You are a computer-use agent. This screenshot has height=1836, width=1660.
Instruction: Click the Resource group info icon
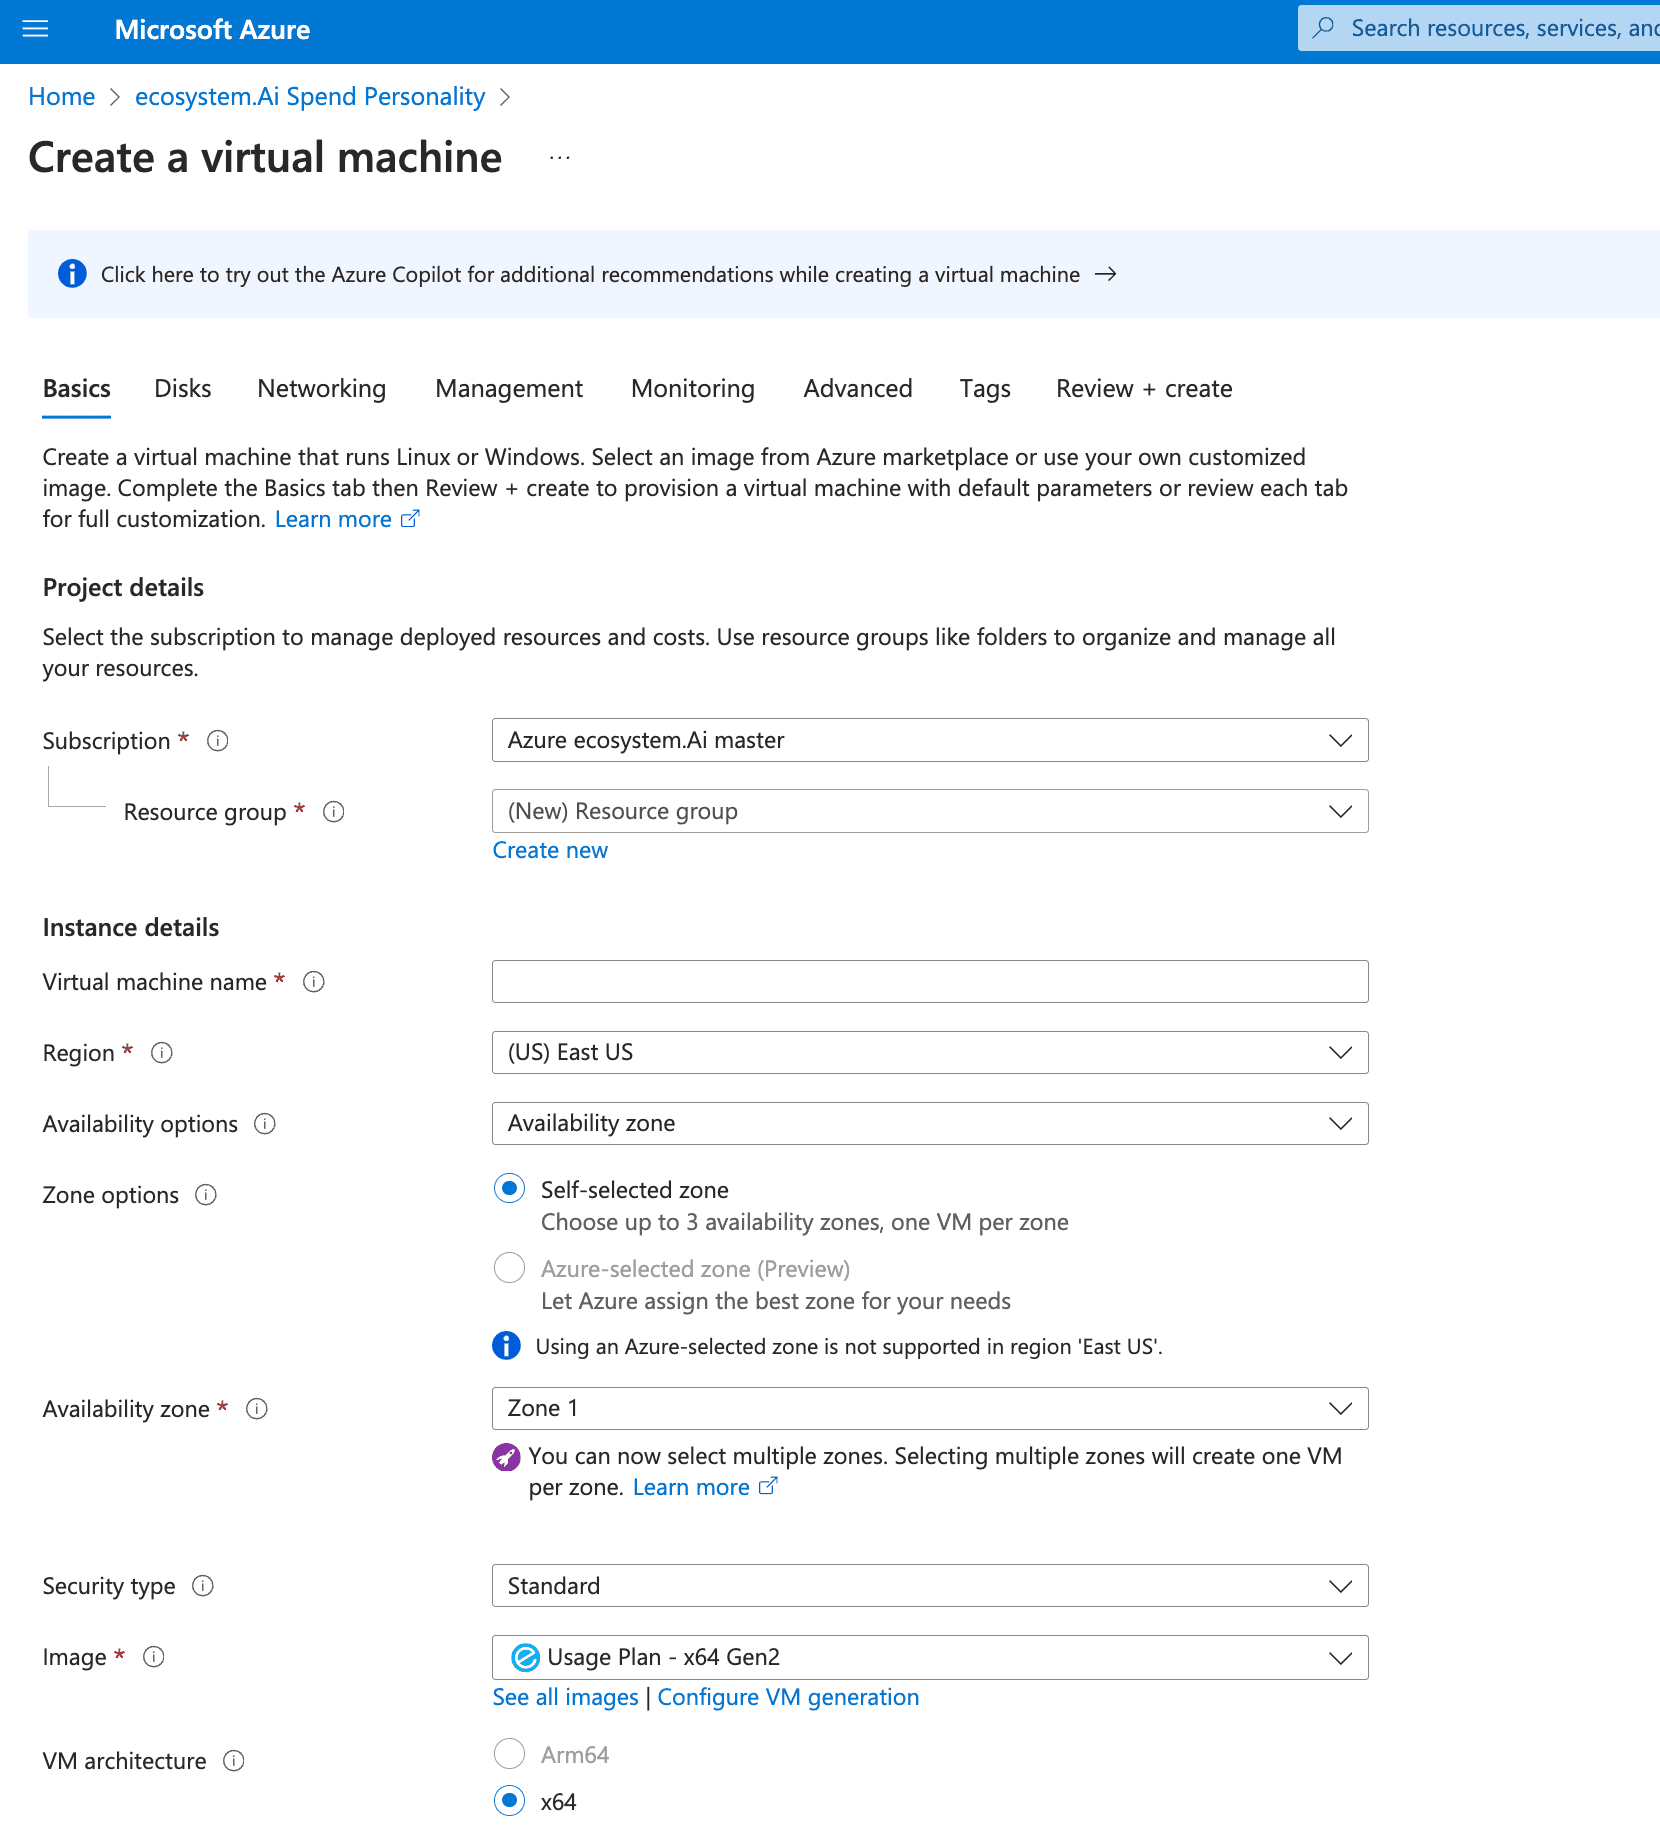pos(334,812)
